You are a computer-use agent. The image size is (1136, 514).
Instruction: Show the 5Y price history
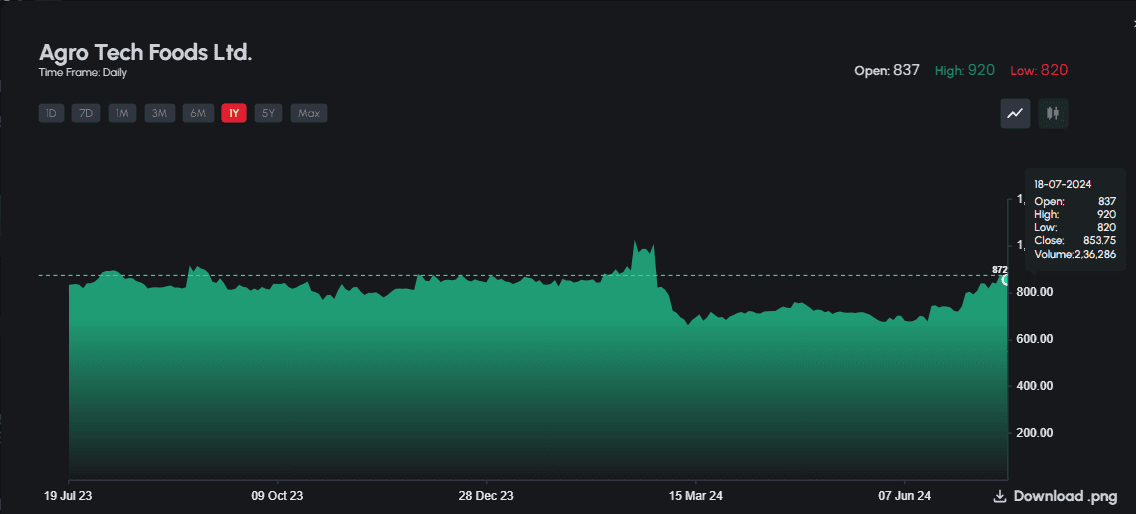point(268,113)
